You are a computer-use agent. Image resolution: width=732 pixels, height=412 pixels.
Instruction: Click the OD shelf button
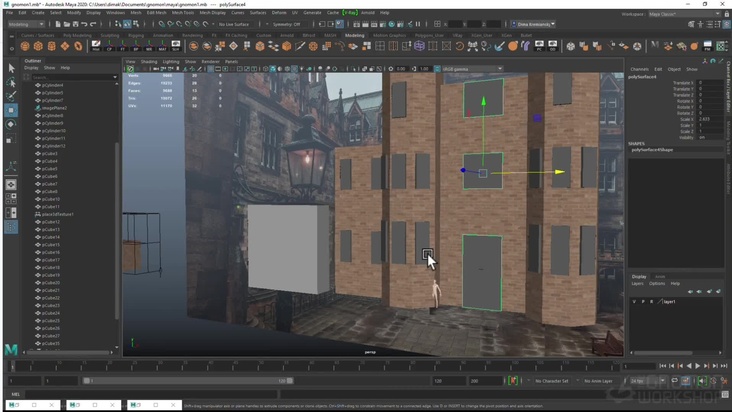click(552, 46)
